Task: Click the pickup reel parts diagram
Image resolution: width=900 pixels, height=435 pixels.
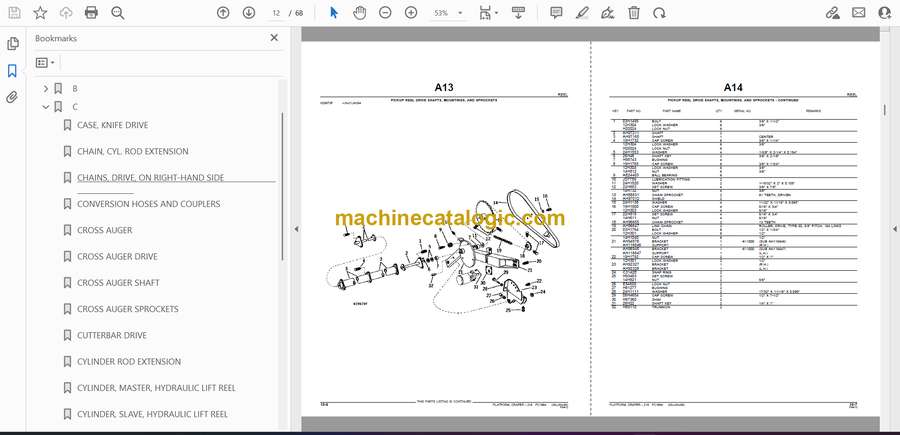Action: click(x=441, y=253)
